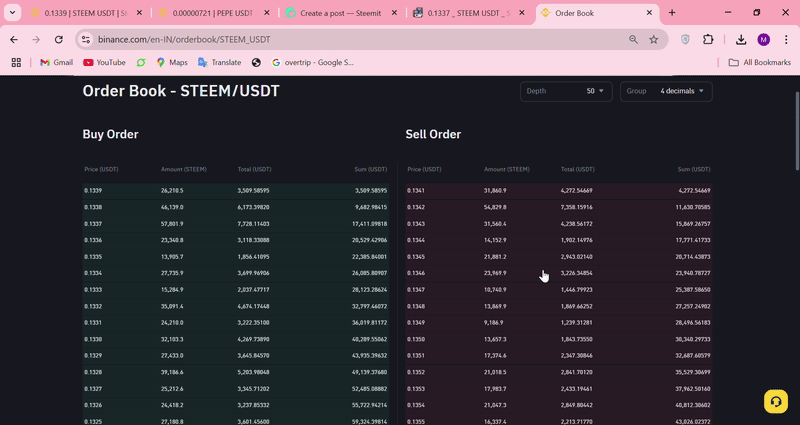The width and height of the screenshot is (800, 425).
Task: Open a new browser tab
Action: [x=672, y=13]
